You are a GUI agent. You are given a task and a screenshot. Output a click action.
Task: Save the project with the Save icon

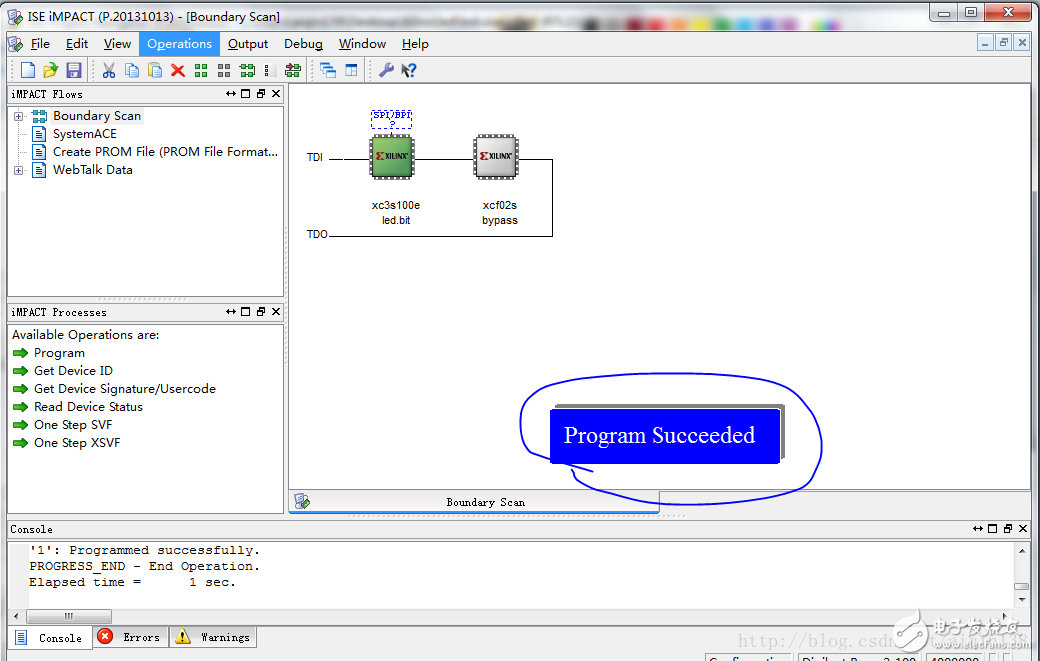pyautogui.click(x=72, y=70)
